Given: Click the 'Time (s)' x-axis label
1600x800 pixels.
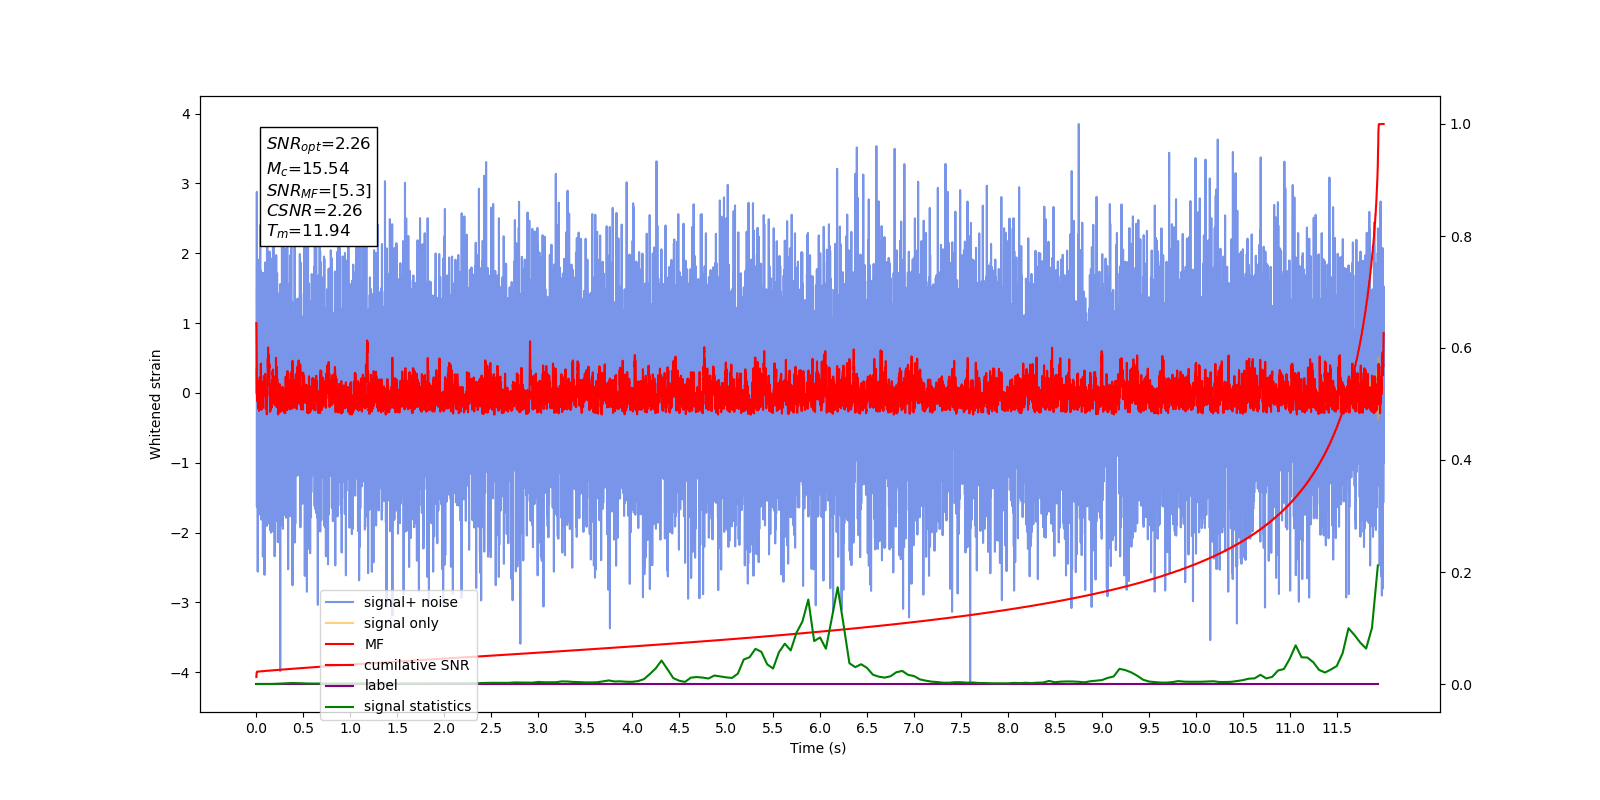Looking at the screenshot, I should click(818, 748).
